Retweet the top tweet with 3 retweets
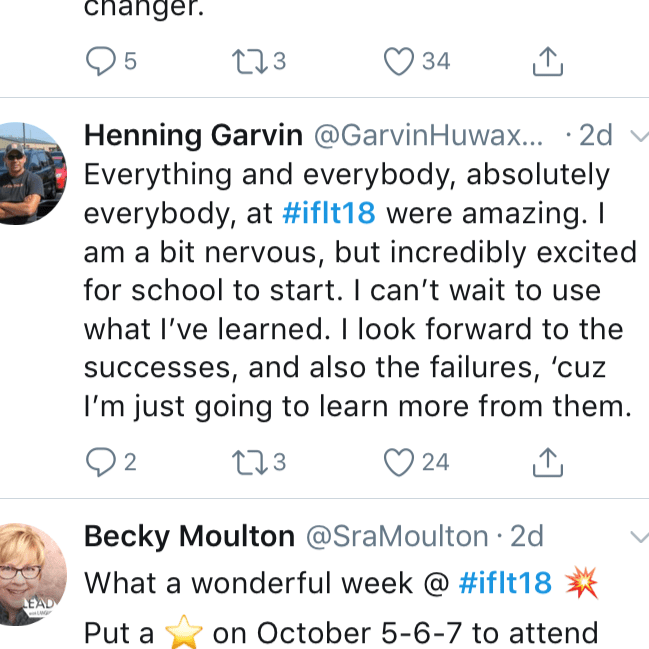Viewport: 649px width, 649px height. click(x=245, y=61)
